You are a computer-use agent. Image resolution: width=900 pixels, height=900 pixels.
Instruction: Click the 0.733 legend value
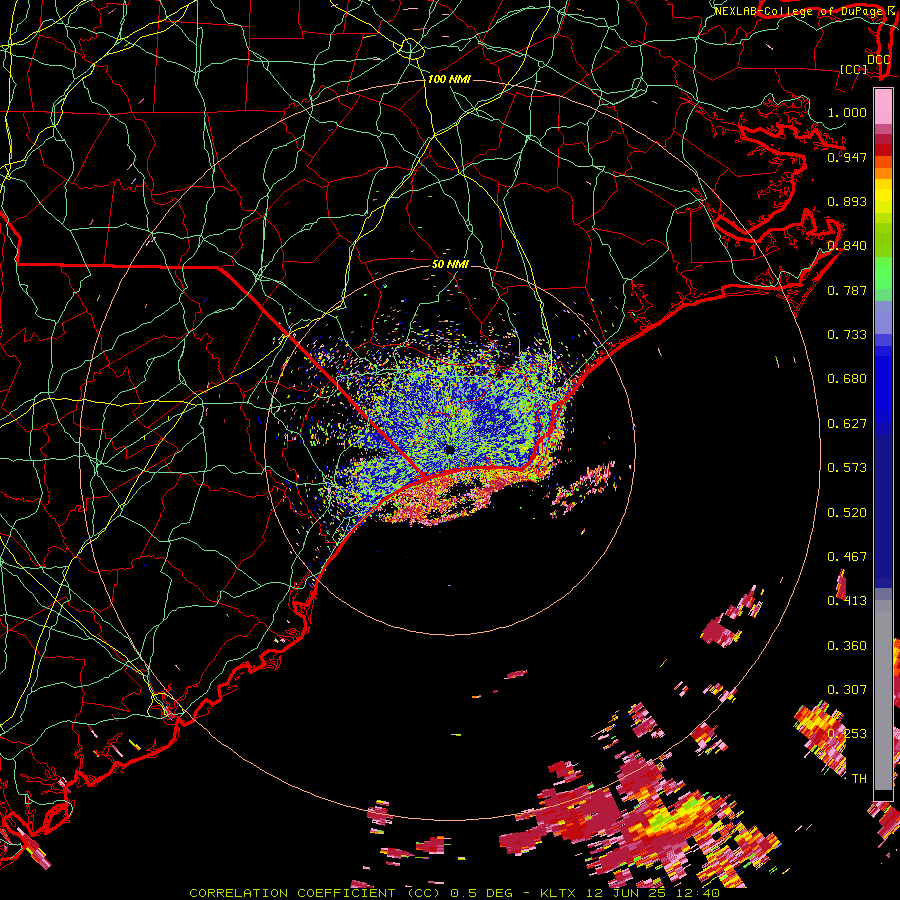tap(847, 335)
